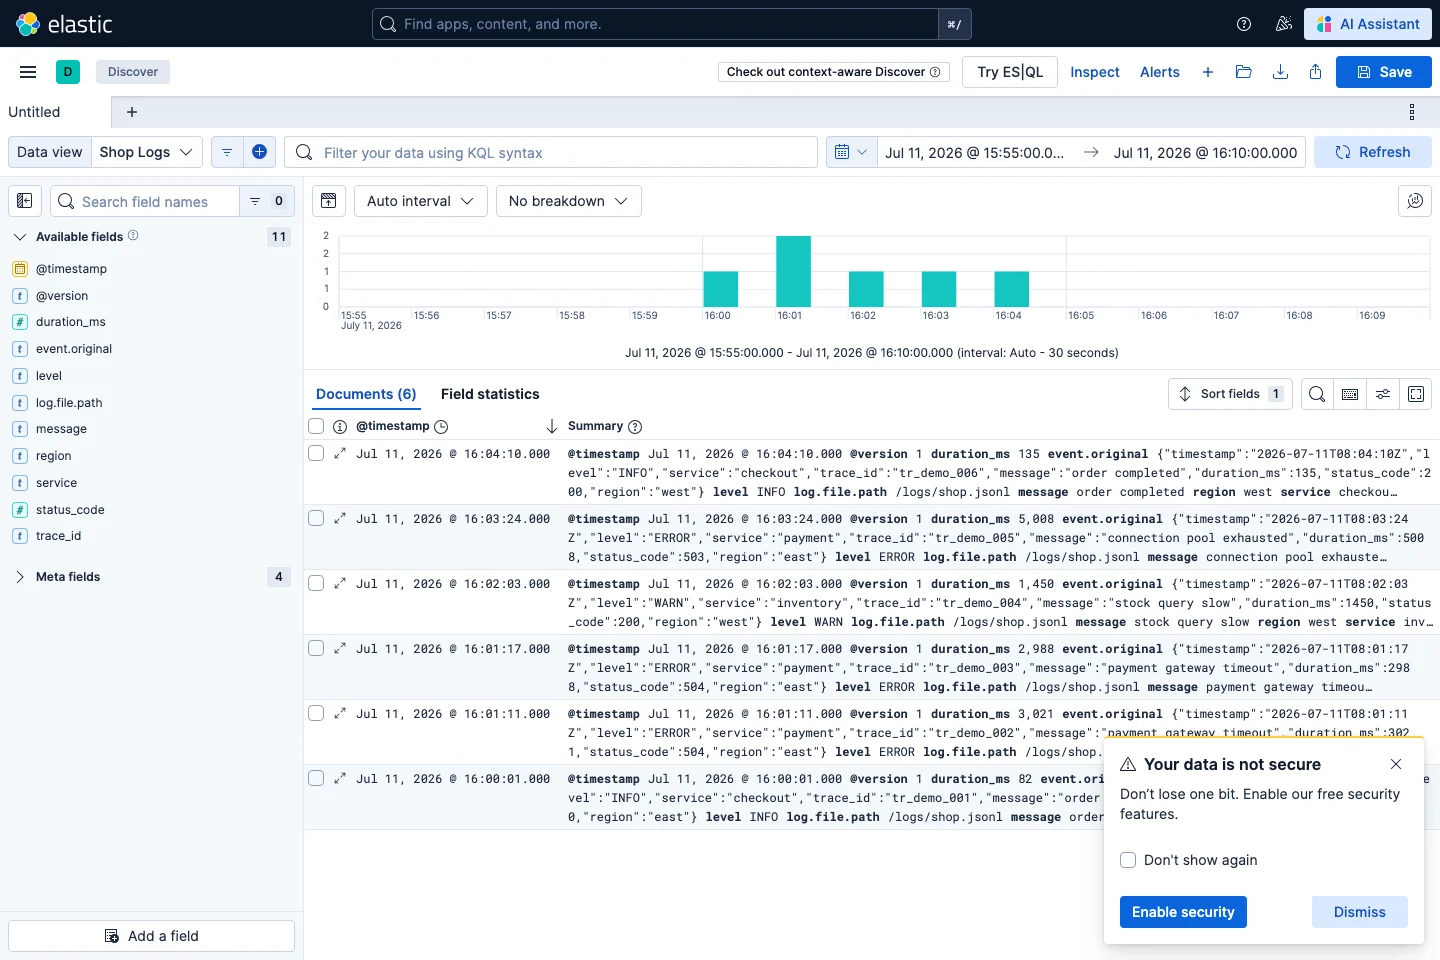Open the date quick menu calendar dropdown
This screenshot has width=1440, height=960.
[x=851, y=152]
